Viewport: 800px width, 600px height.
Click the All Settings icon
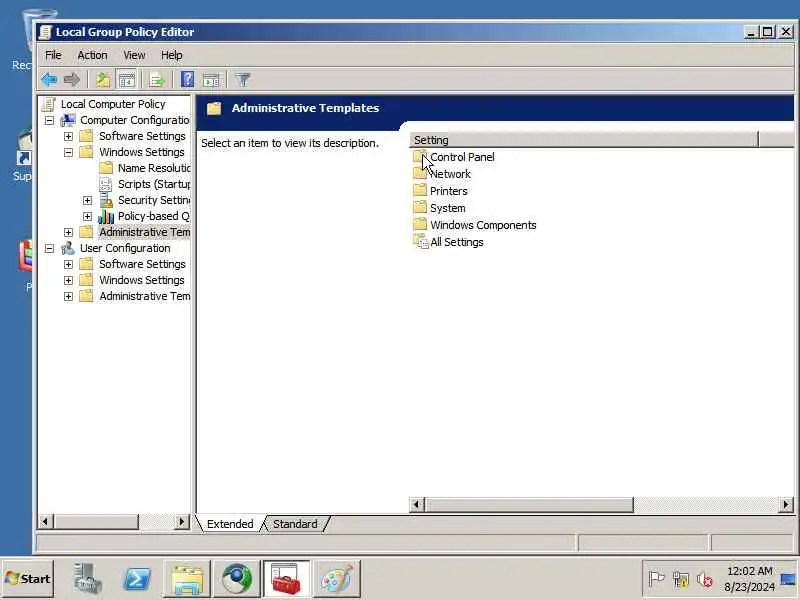tap(421, 242)
